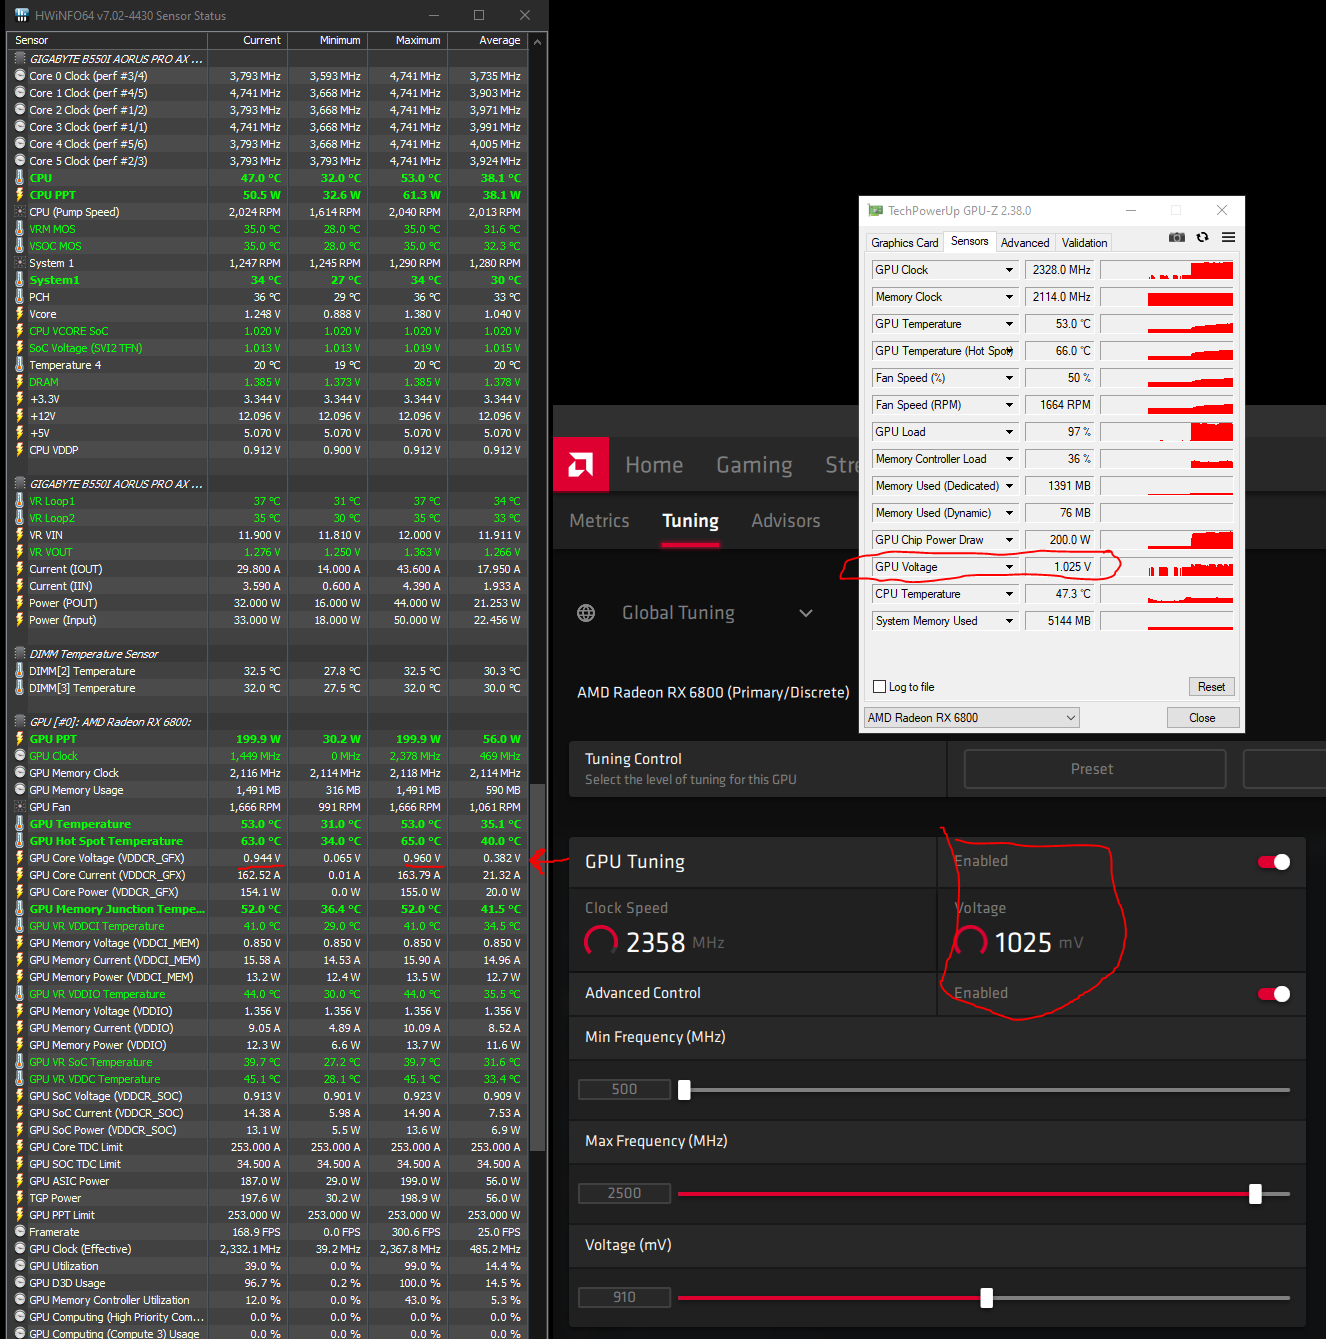Open the GPU Load sensor dropdown
The image size is (1326, 1339).
1010,432
